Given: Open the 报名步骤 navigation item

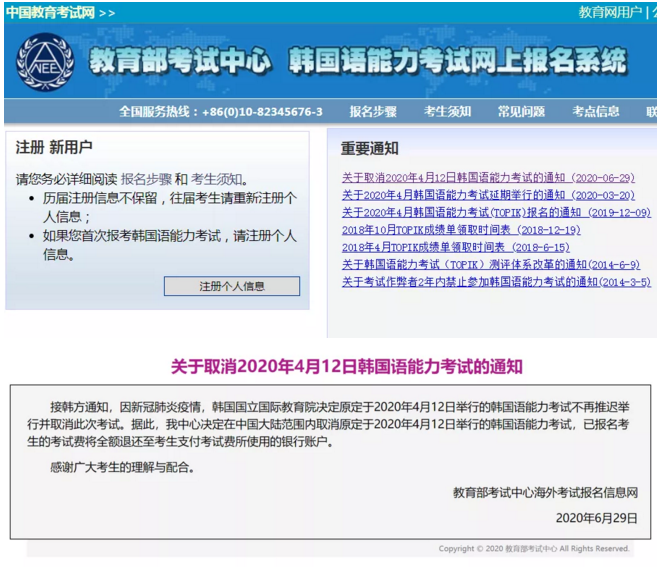Looking at the screenshot, I should [x=373, y=111].
